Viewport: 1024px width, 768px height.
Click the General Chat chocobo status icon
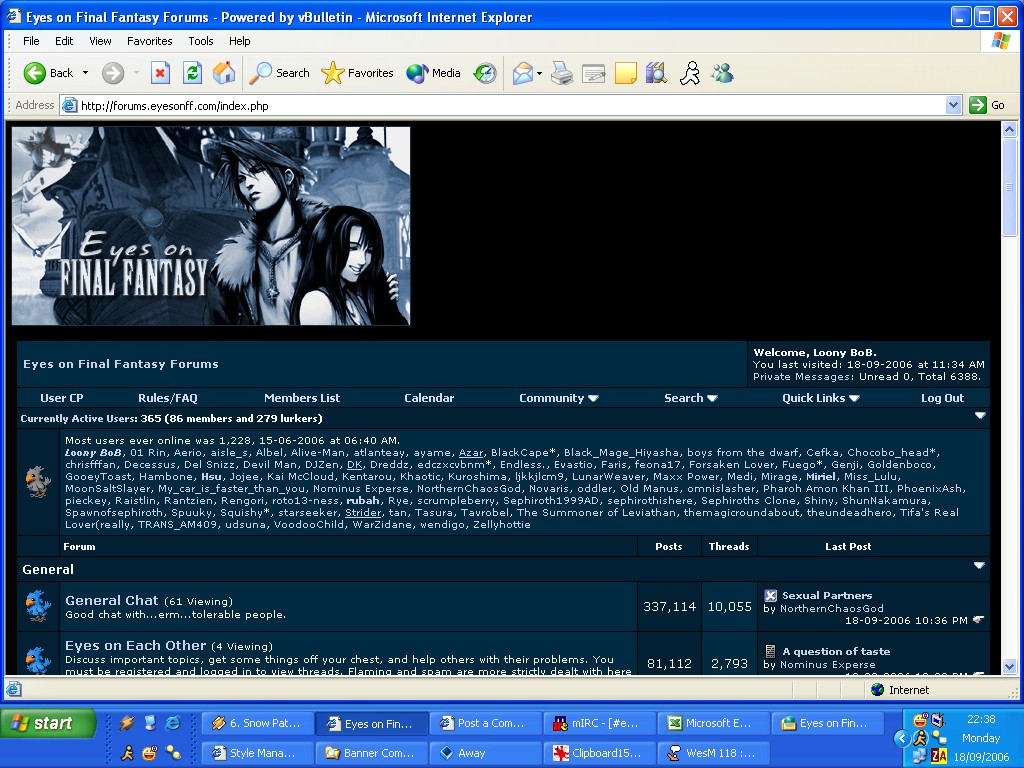(x=38, y=605)
